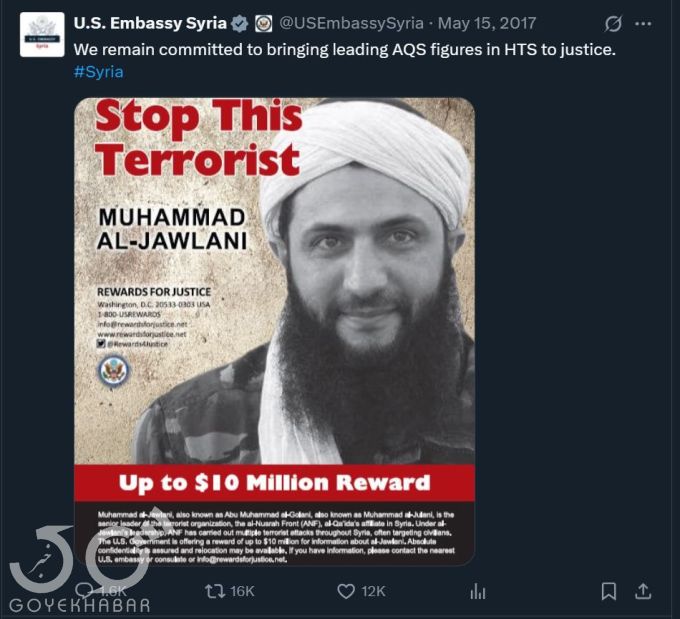Bookmark this post
Screen dimensions: 680x619
[x=608, y=591]
